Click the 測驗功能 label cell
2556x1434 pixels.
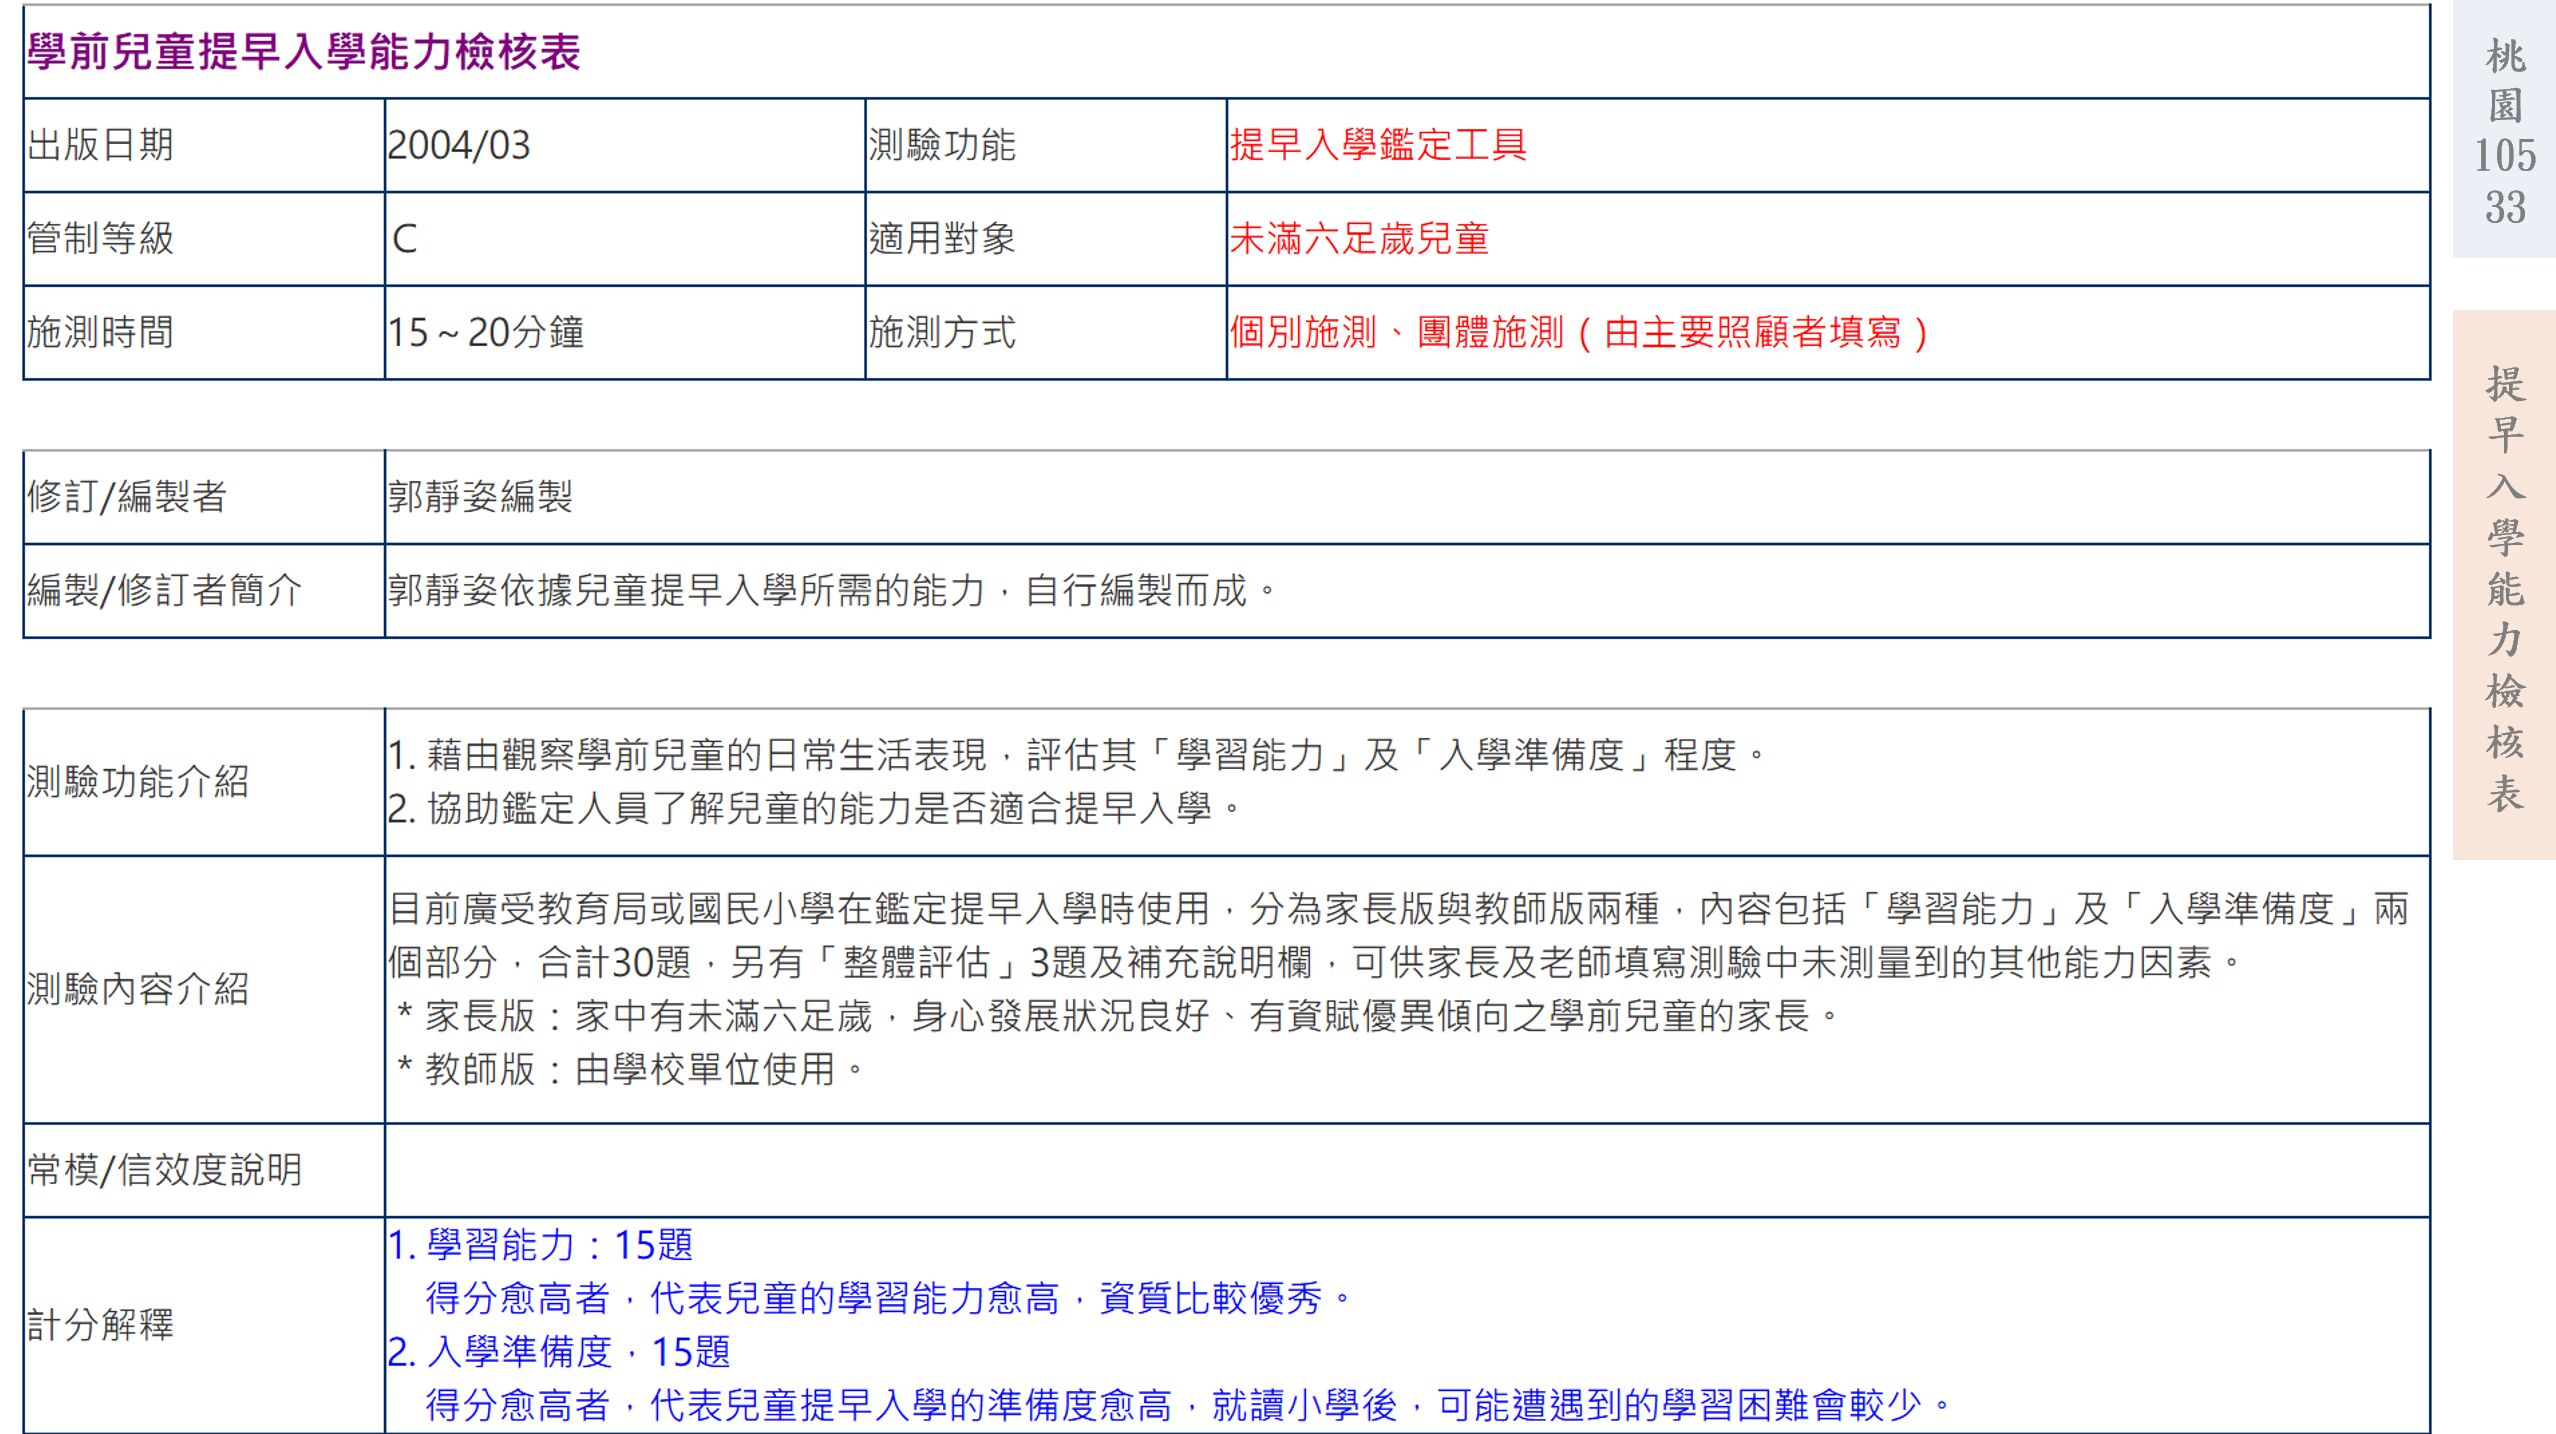tap(941, 145)
